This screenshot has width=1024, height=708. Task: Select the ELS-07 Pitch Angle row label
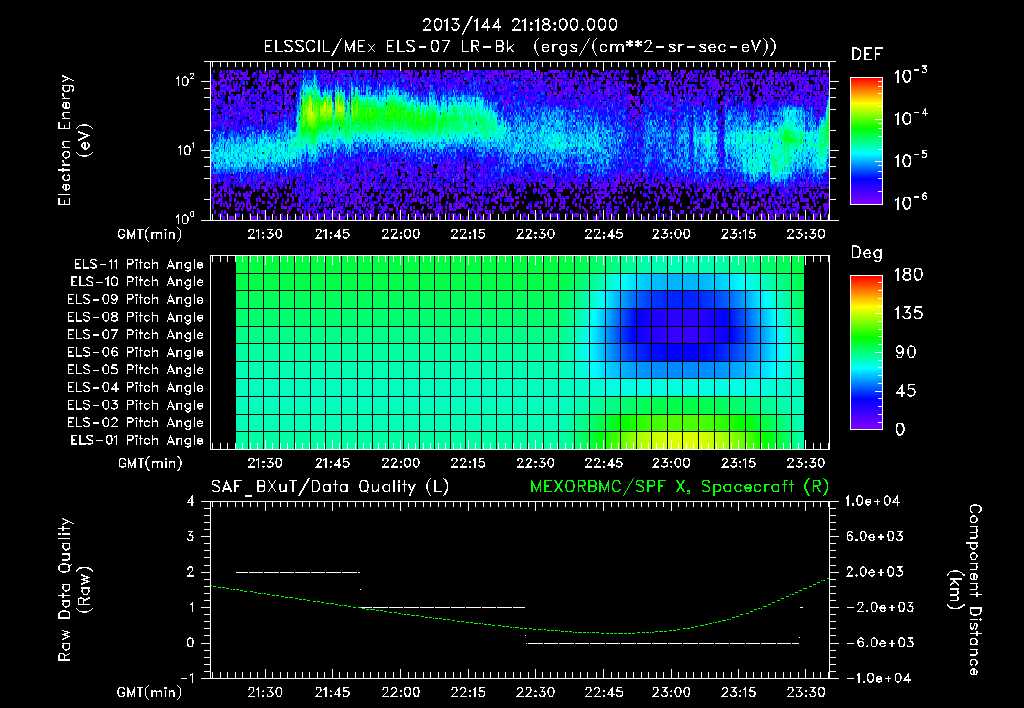[x=136, y=335]
